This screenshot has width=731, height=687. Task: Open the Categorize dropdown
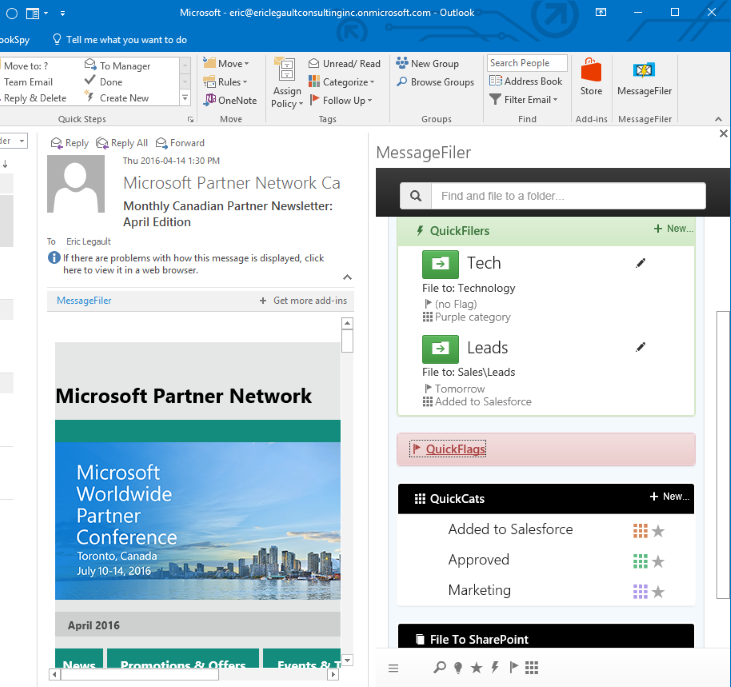[342, 82]
